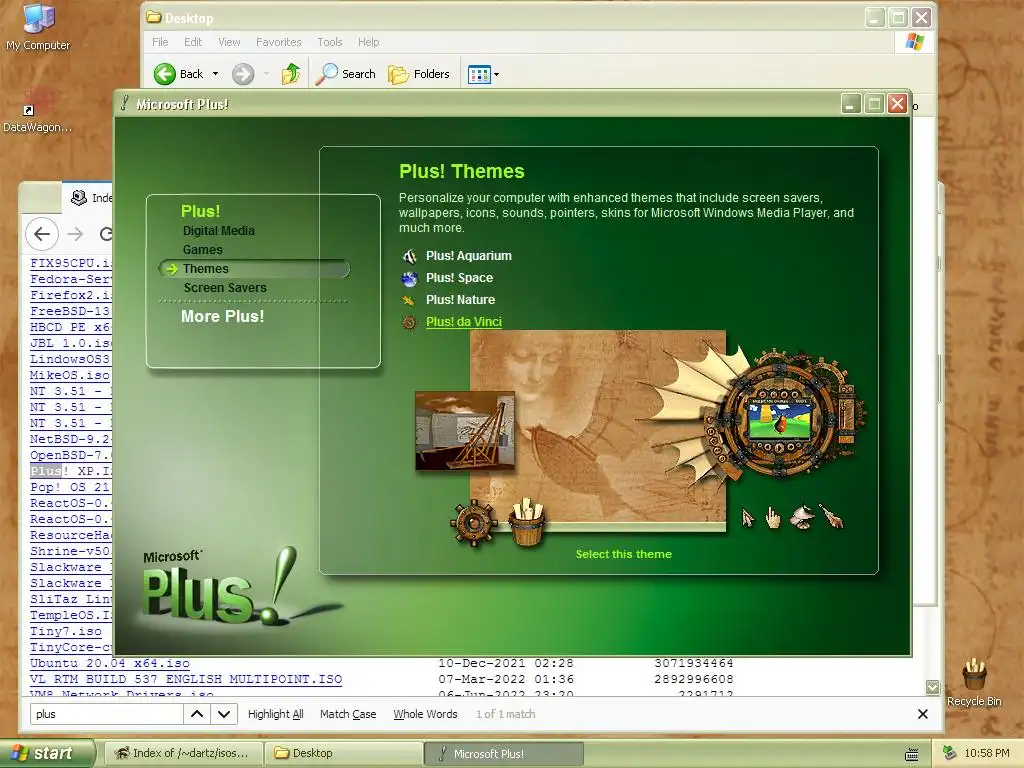Expand Back history dropdown arrow
Image resolution: width=1024 pixels, height=768 pixels.
216,74
